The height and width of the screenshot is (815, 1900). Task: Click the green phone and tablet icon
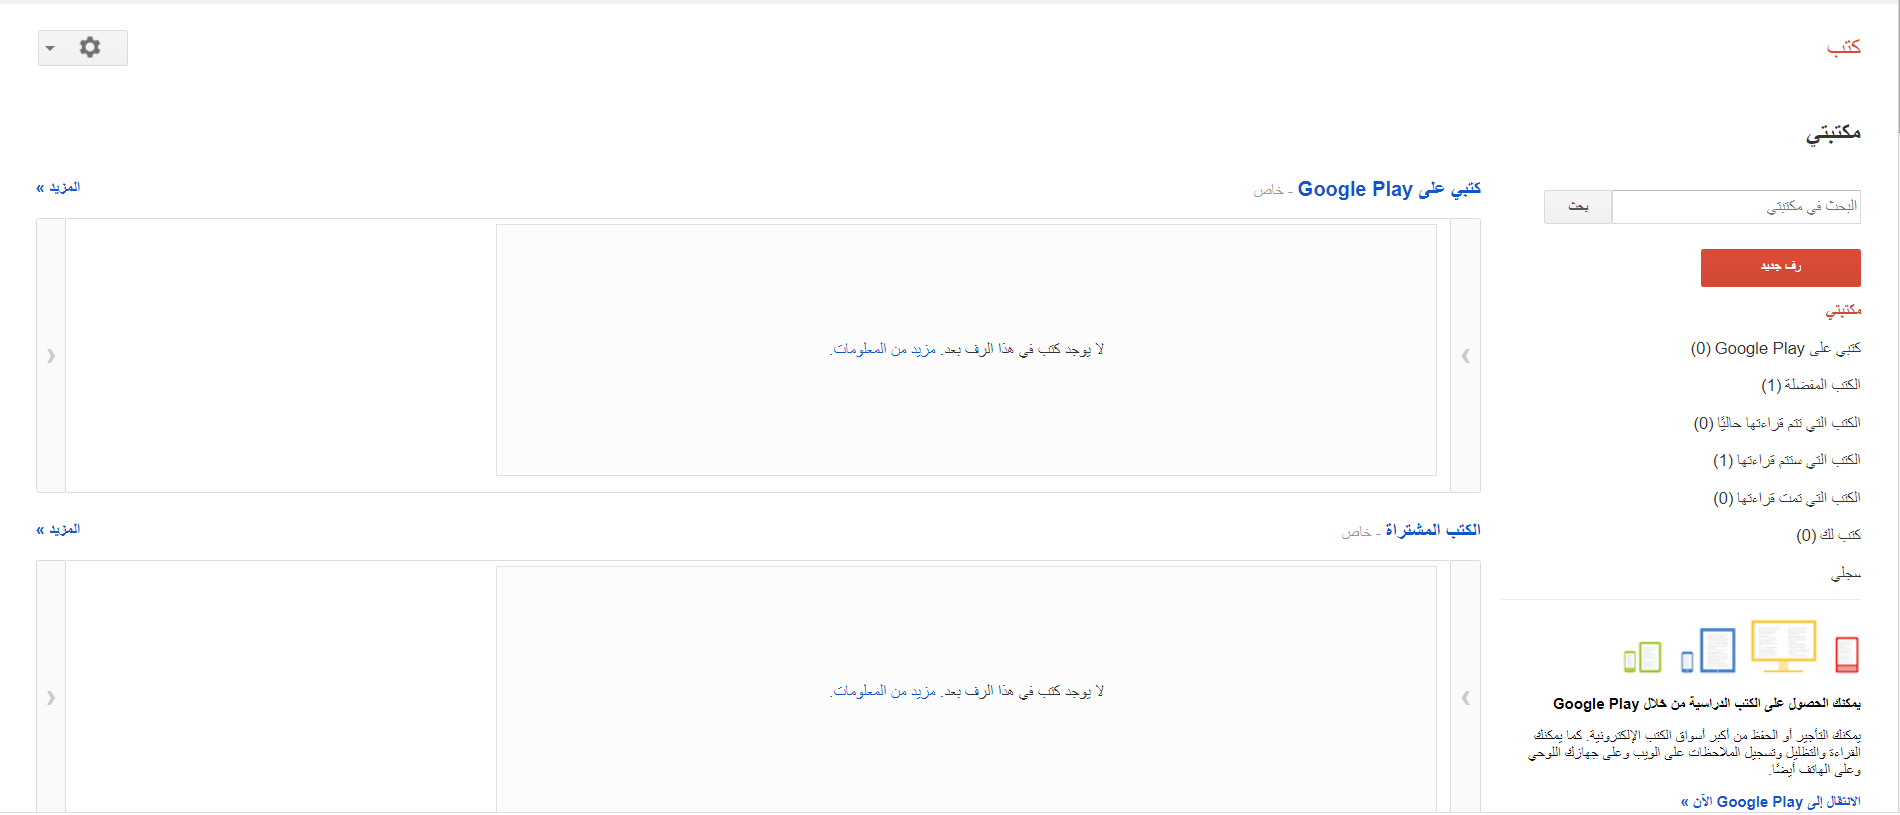[x=1643, y=655]
